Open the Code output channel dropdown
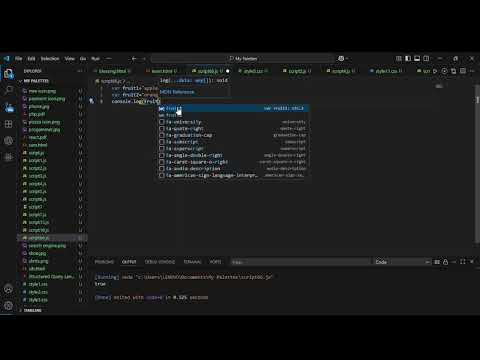The width and height of the screenshot is (480, 360). click(x=403, y=262)
